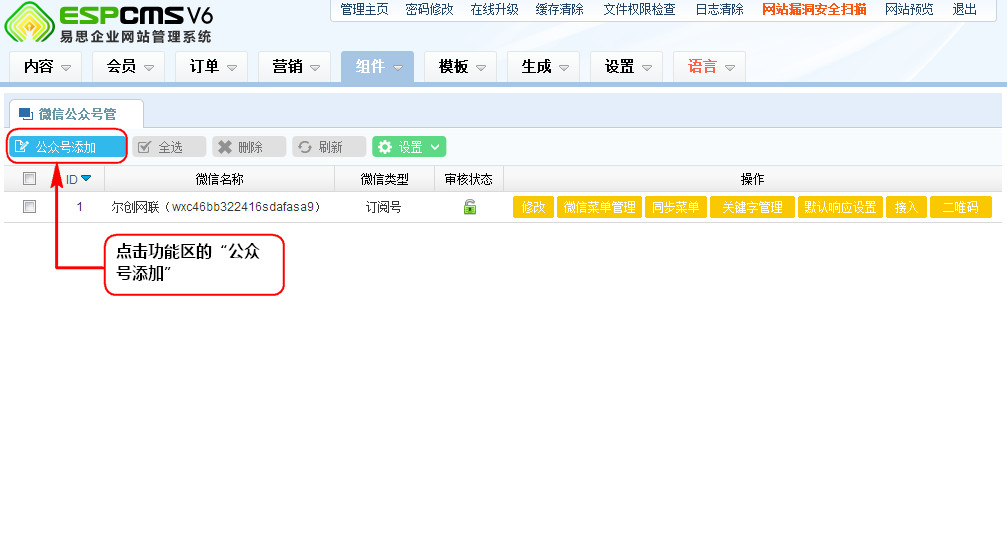Open the 模板 main menu
This screenshot has width=1007, height=556.
pos(460,67)
